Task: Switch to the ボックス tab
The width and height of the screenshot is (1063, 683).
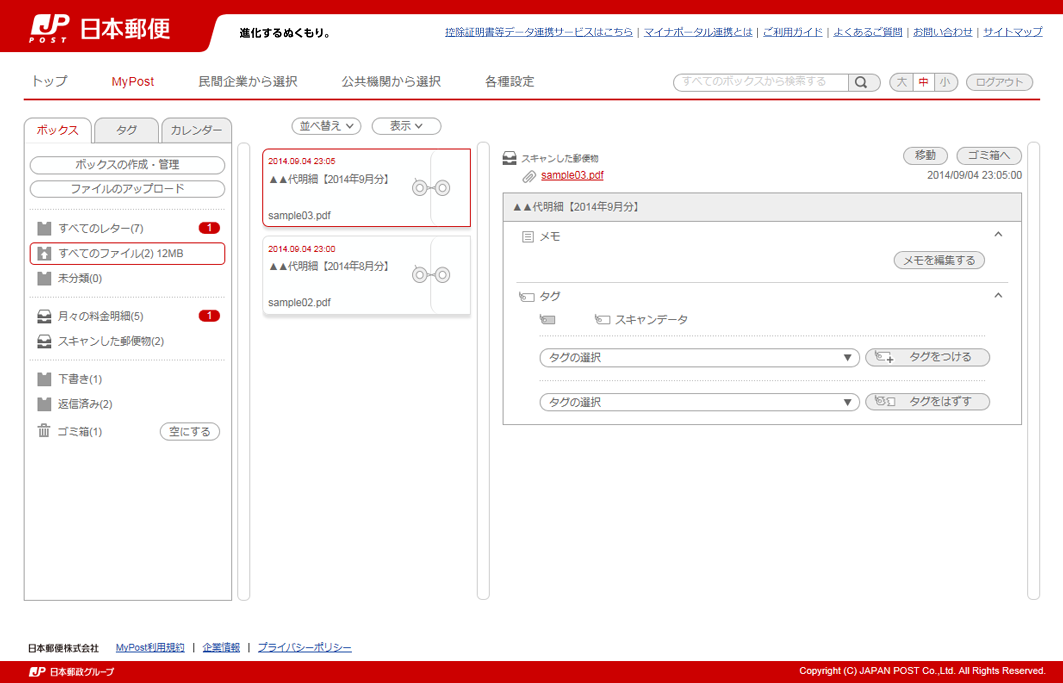Action: [x=58, y=130]
